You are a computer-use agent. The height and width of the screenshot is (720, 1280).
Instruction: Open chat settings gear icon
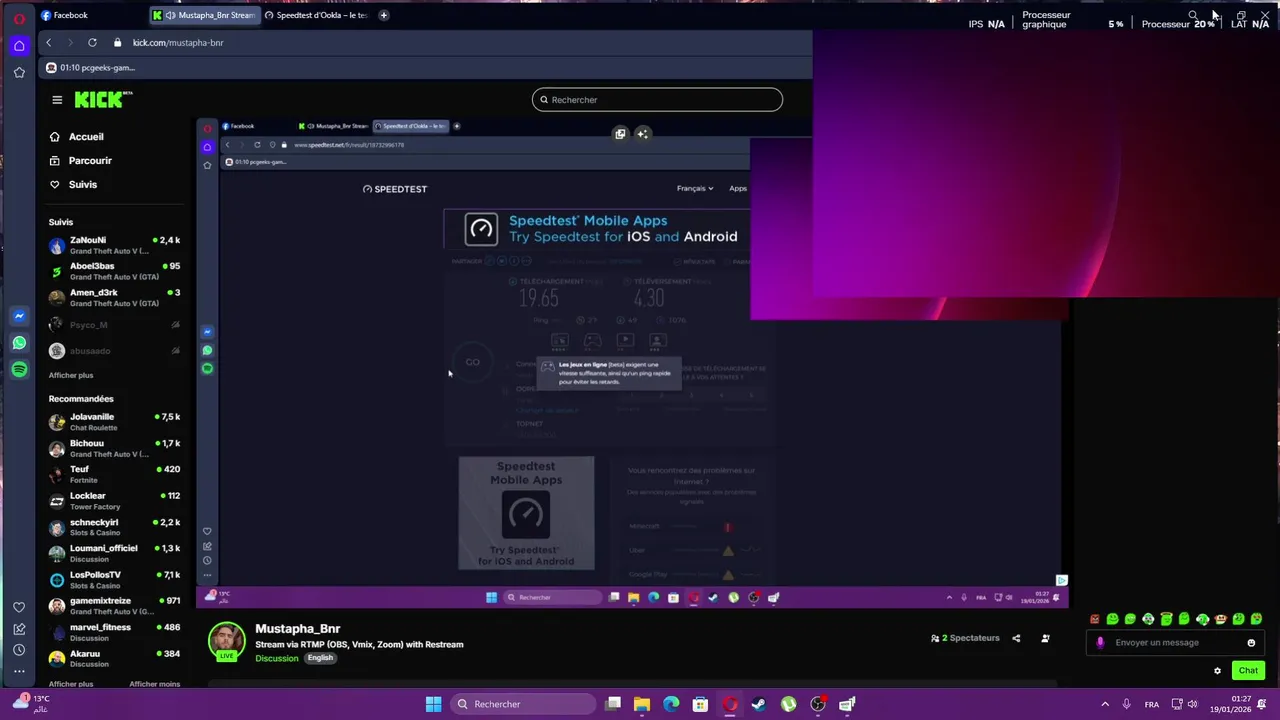click(x=1217, y=671)
